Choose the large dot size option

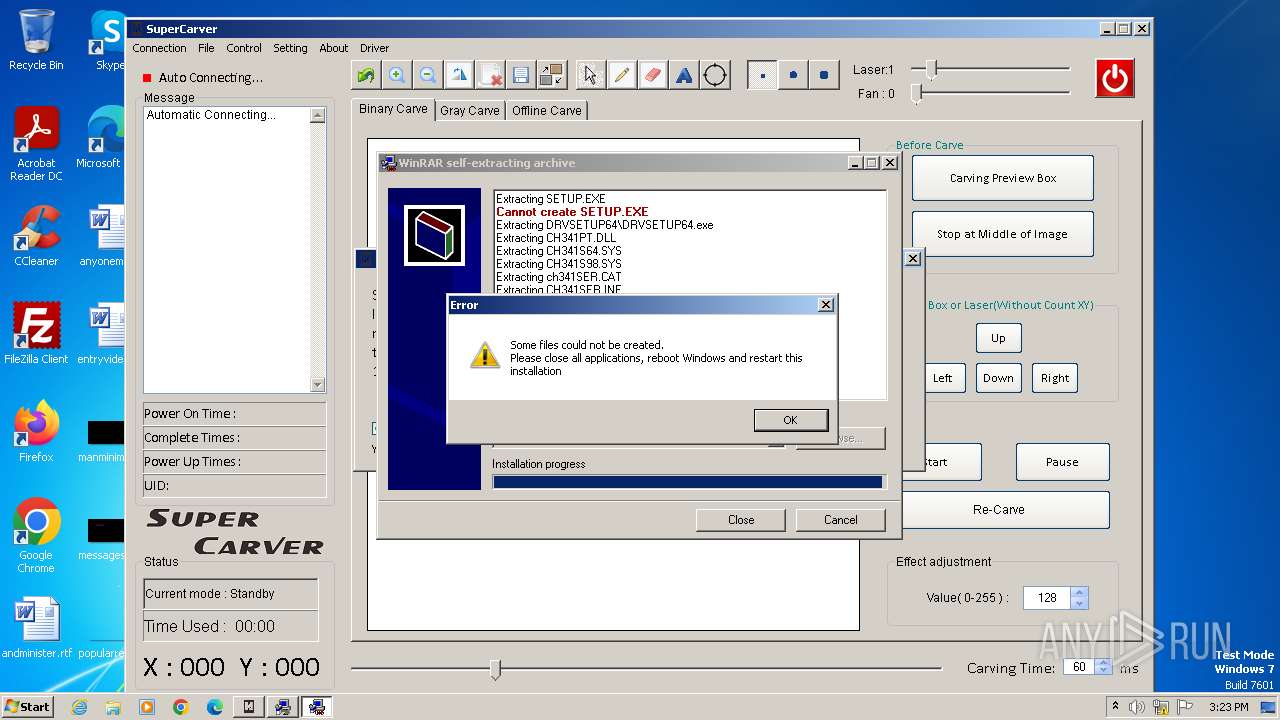click(x=824, y=75)
